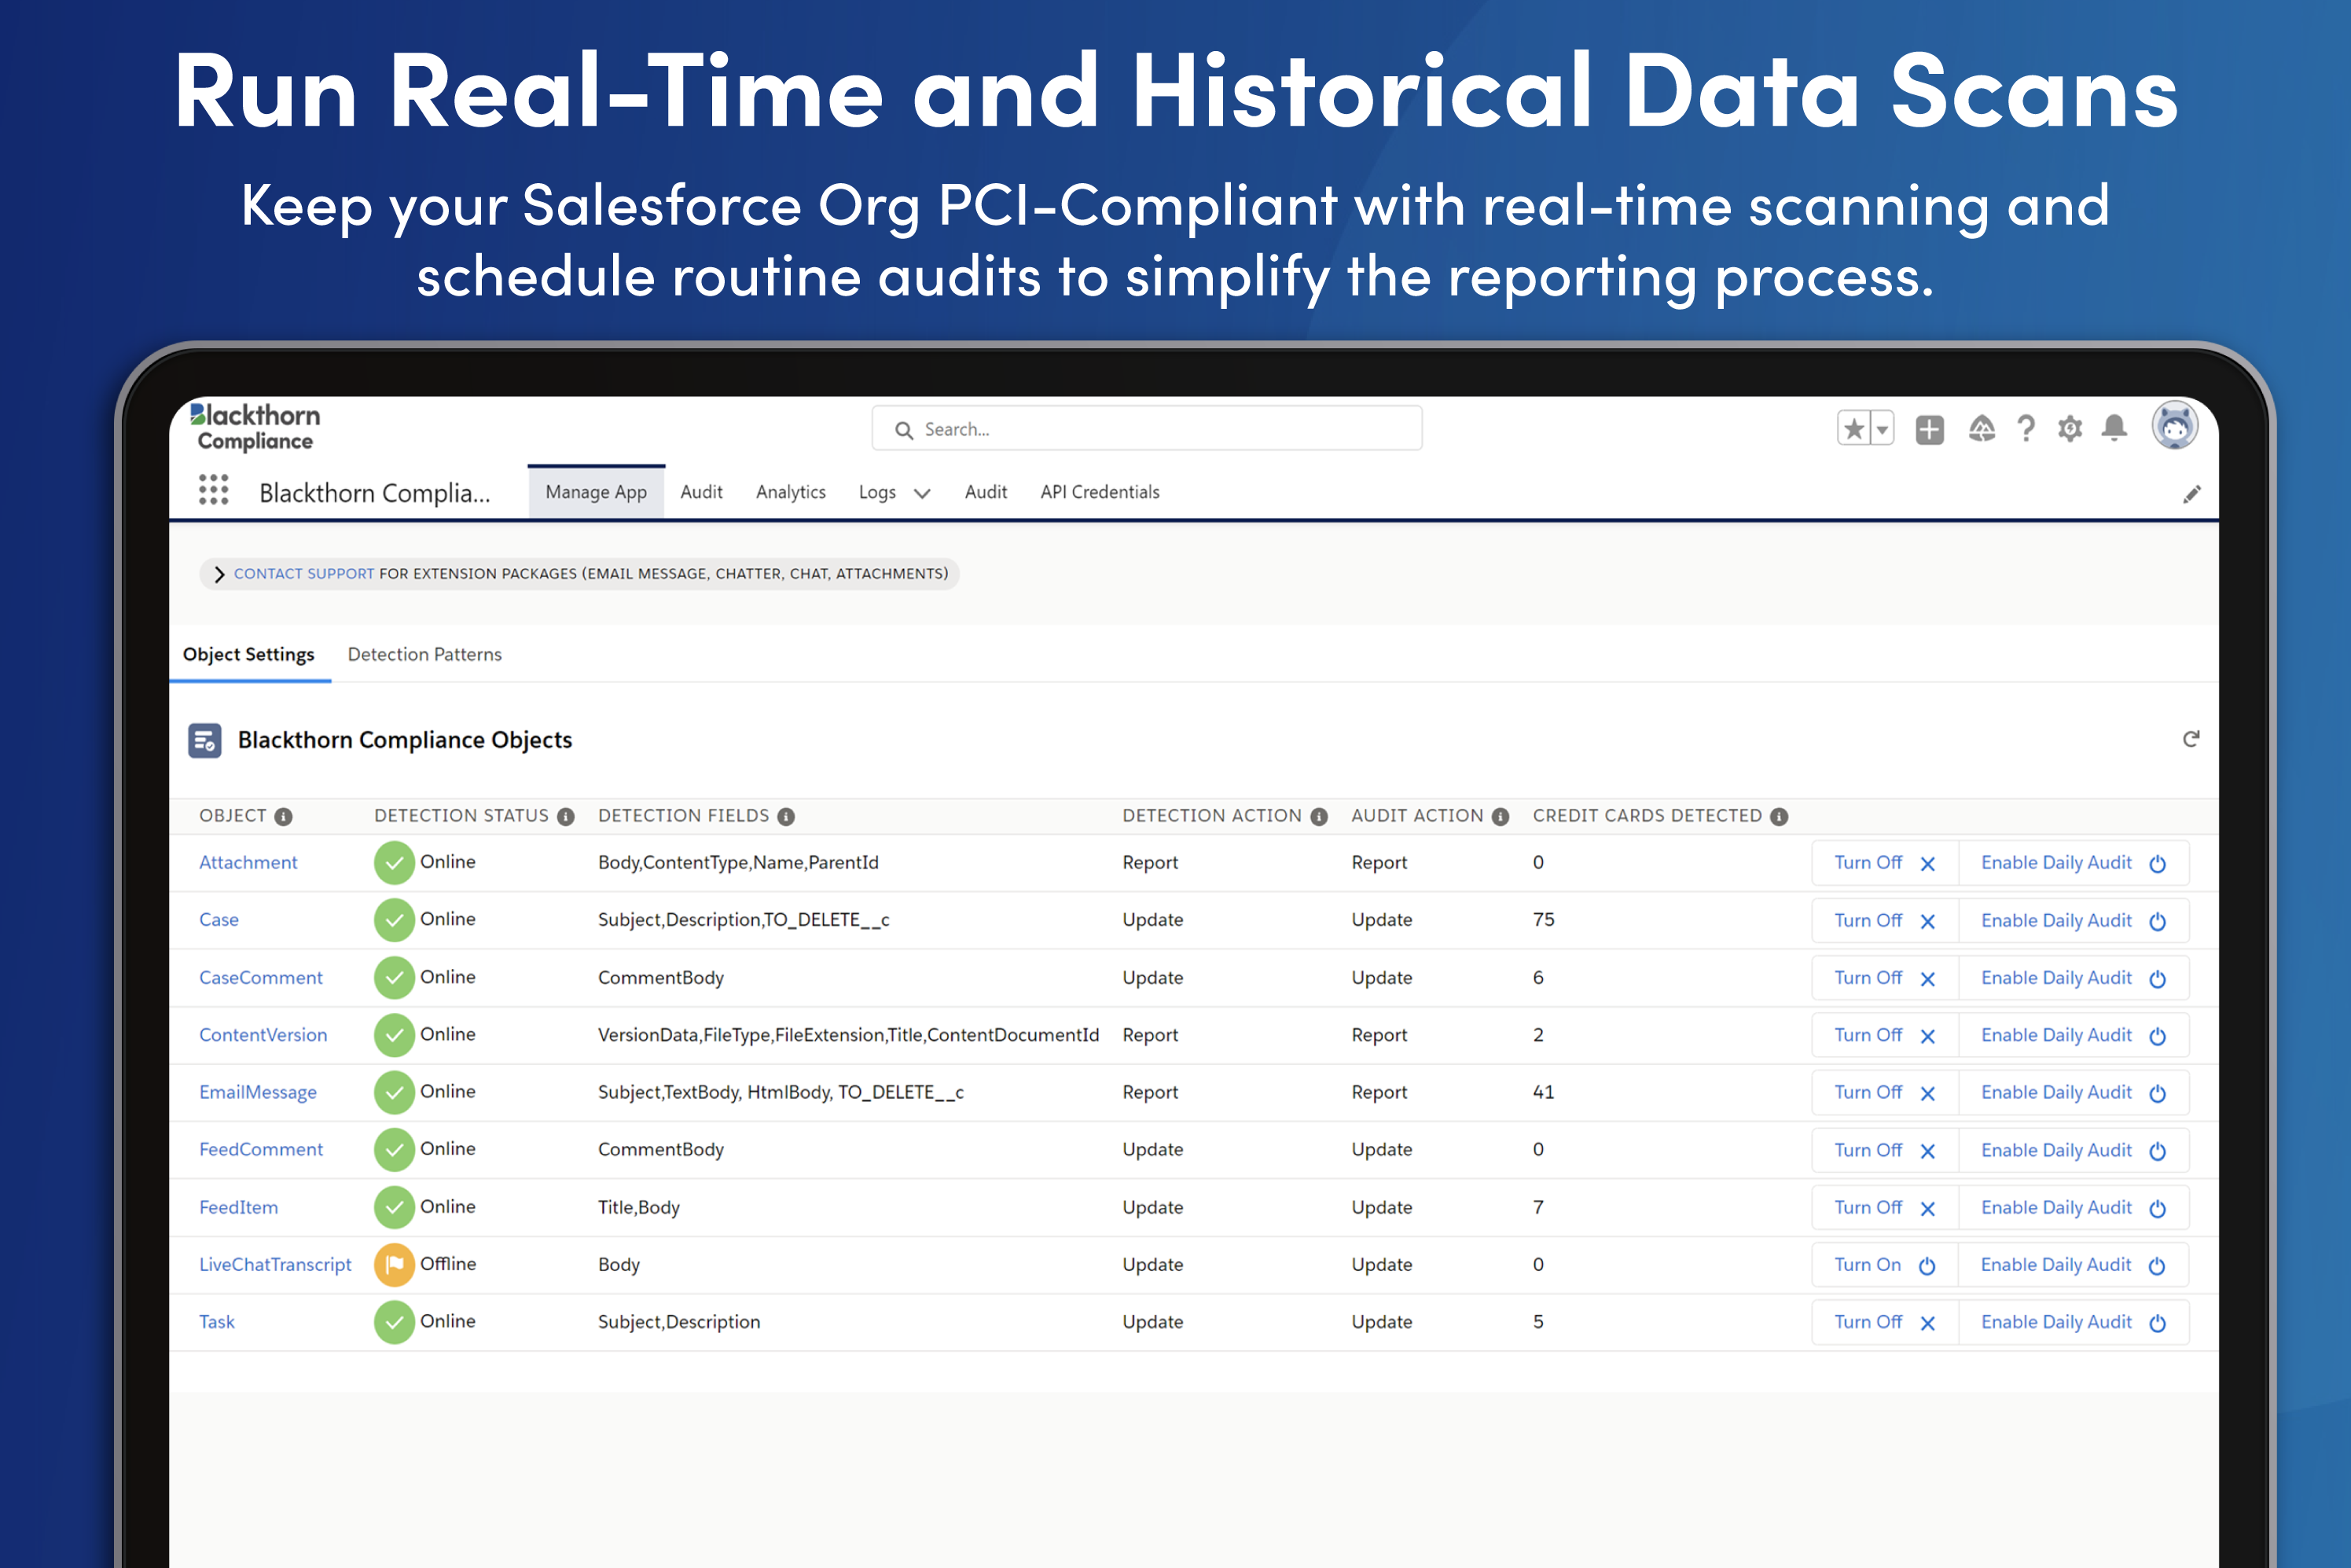Open the Manage App tab
The image size is (2351, 1568).
click(596, 492)
